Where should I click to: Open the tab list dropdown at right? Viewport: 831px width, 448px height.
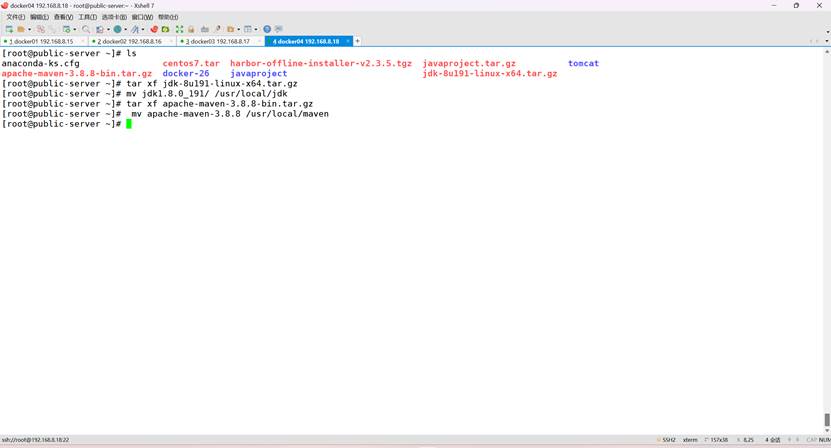[827, 41]
